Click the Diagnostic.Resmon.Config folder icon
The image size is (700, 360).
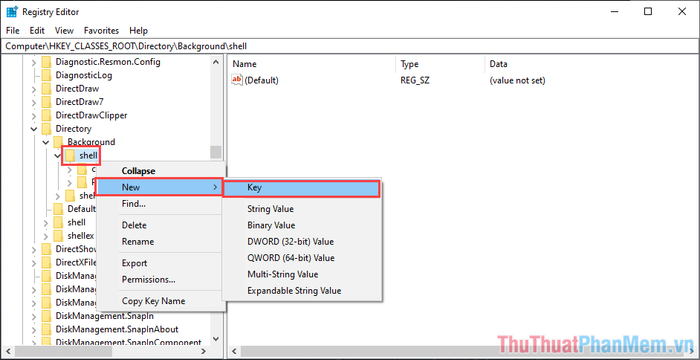[46, 62]
